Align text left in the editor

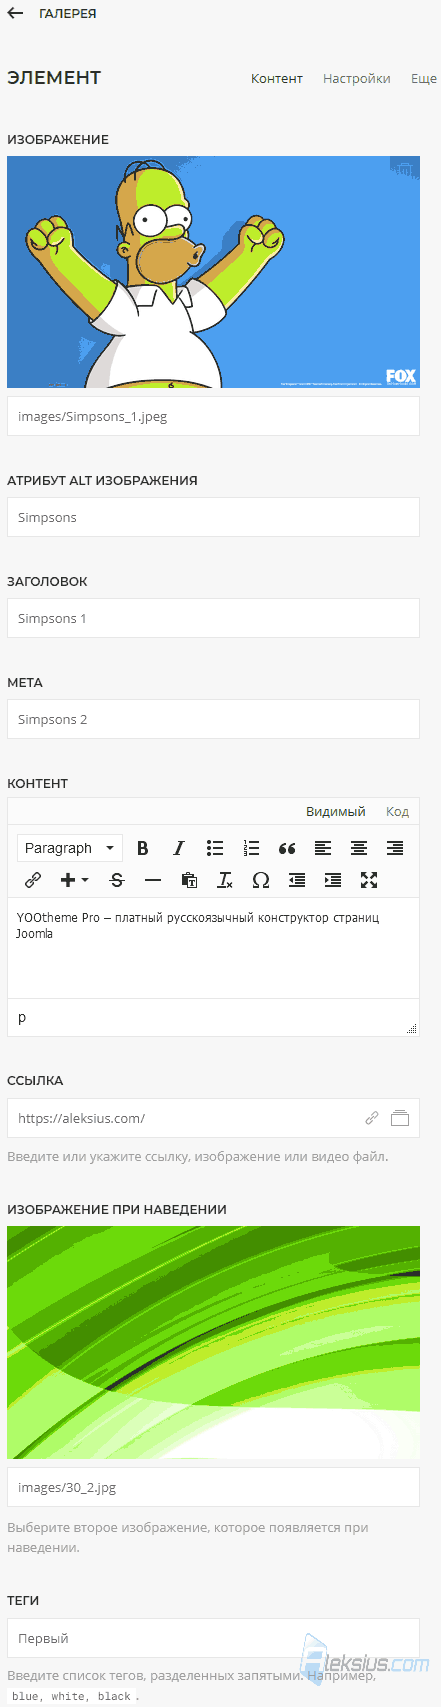[323, 848]
